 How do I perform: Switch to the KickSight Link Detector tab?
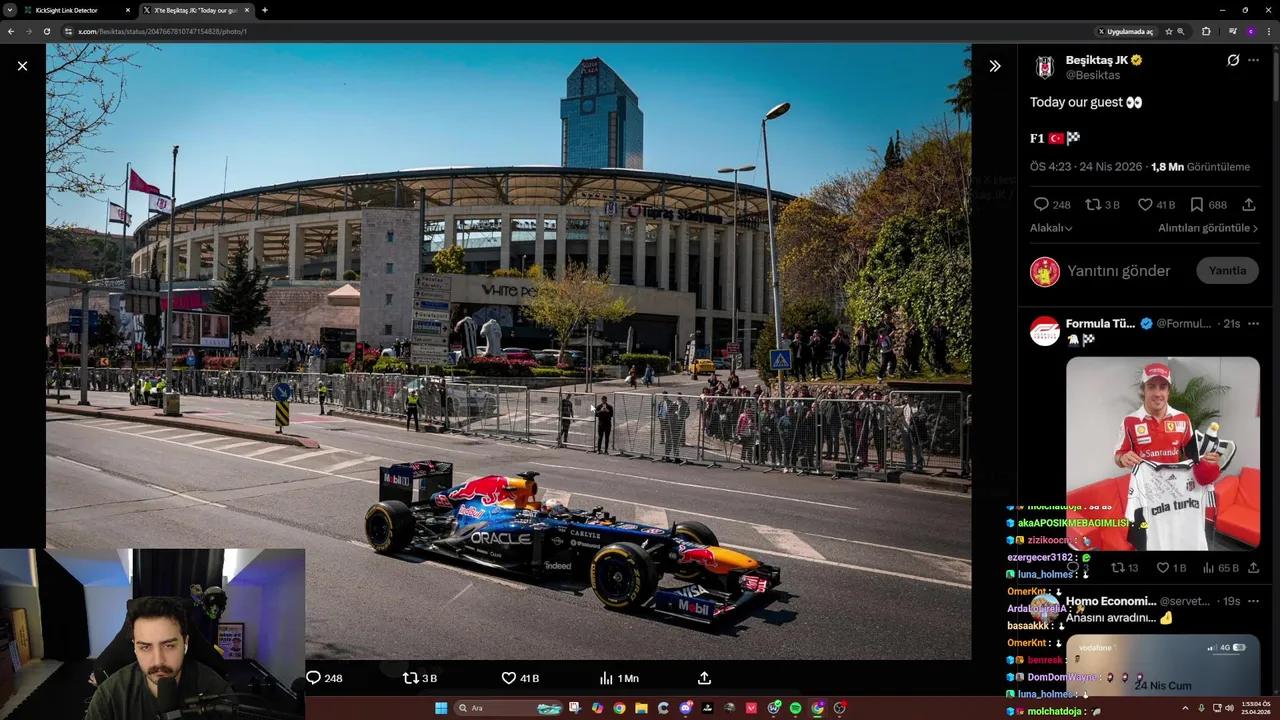pyautogui.click(x=78, y=10)
